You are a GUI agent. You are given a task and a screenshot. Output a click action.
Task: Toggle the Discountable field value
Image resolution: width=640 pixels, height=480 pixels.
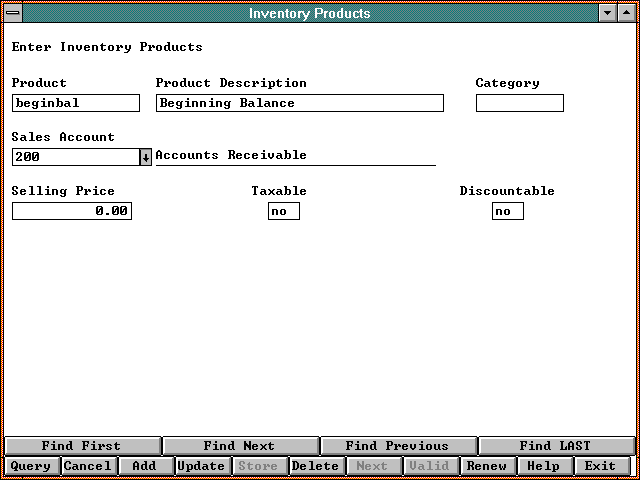click(x=508, y=211)
